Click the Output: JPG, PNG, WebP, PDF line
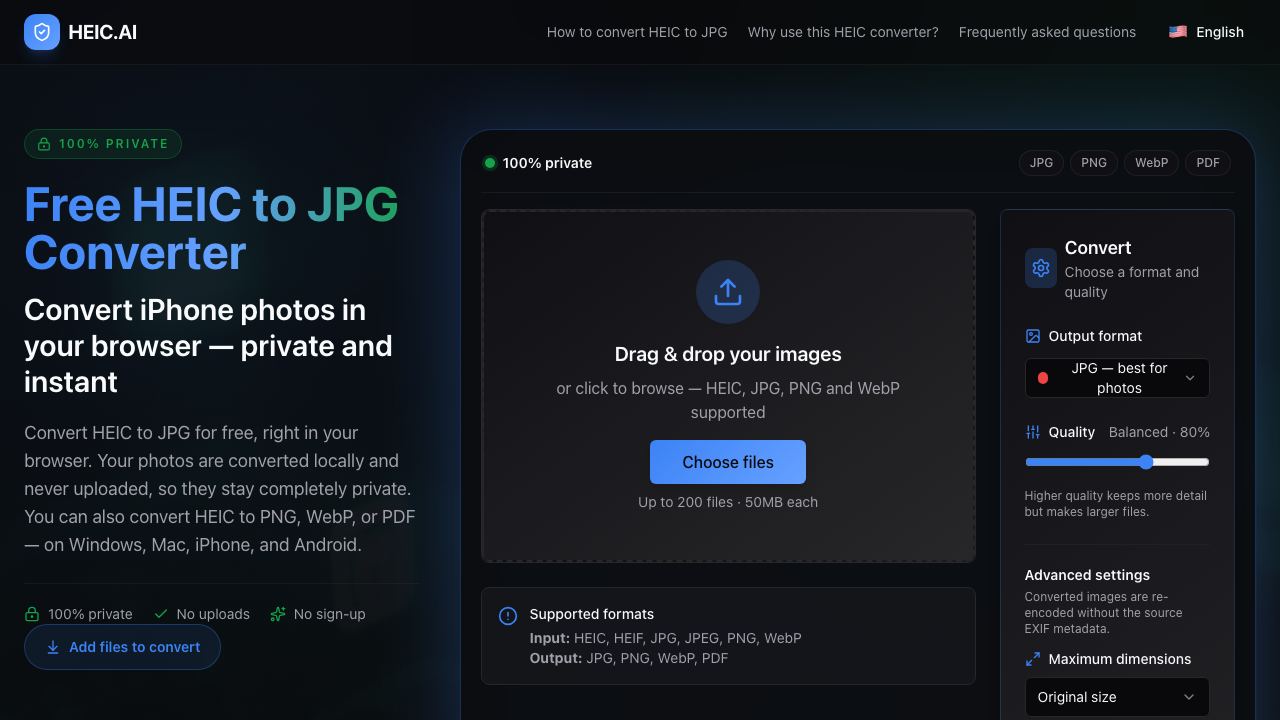 click(629, 658)
